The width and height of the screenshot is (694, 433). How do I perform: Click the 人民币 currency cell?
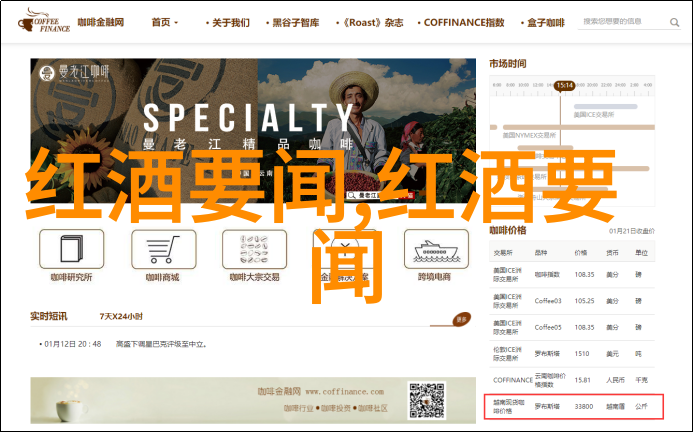coord(615,380)
